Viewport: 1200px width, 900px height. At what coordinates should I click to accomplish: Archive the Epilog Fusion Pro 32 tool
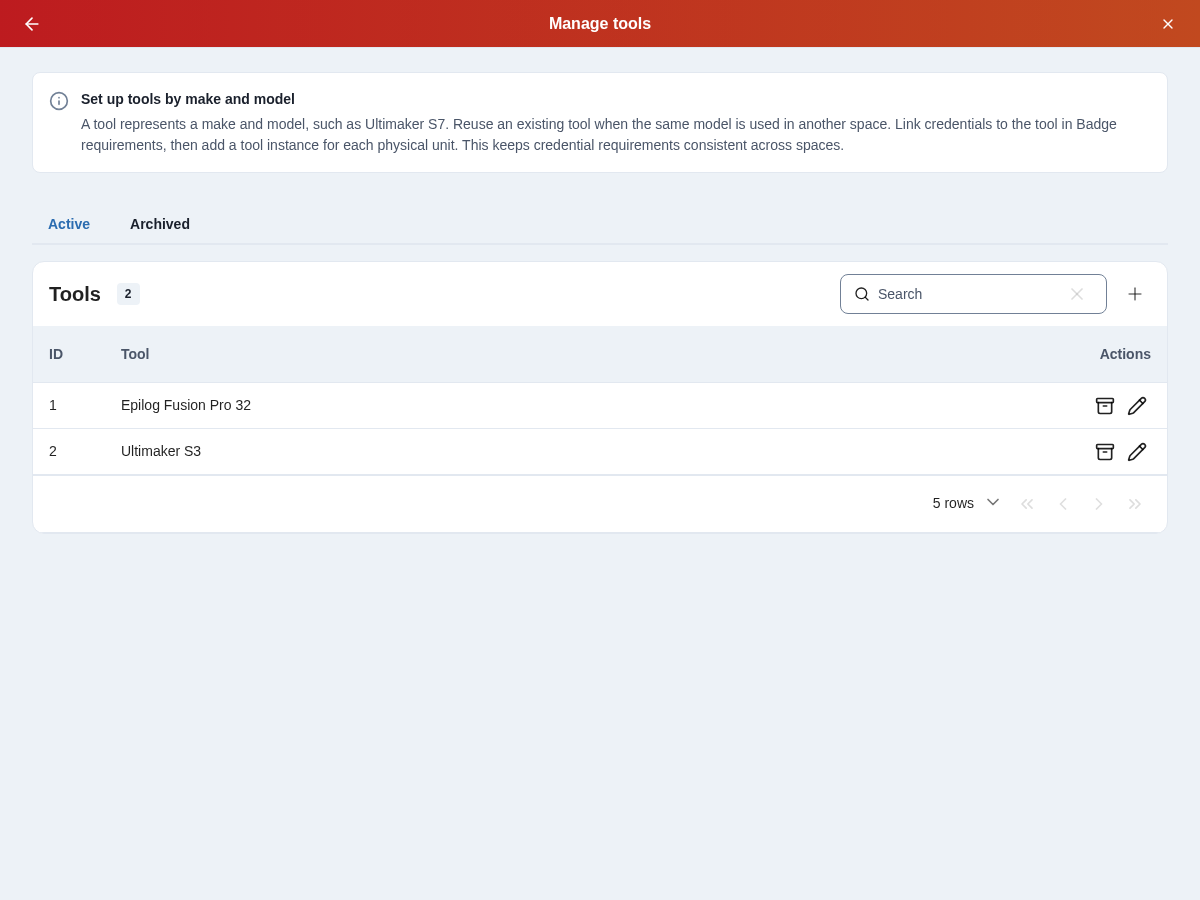1105,406
